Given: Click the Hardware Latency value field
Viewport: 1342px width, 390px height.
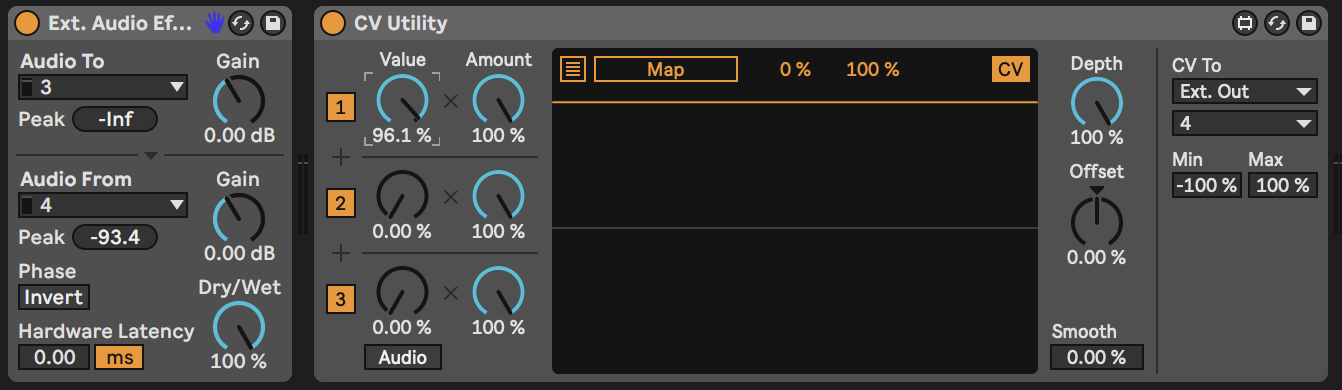Looking at the screenshot, I should (55, 357).
